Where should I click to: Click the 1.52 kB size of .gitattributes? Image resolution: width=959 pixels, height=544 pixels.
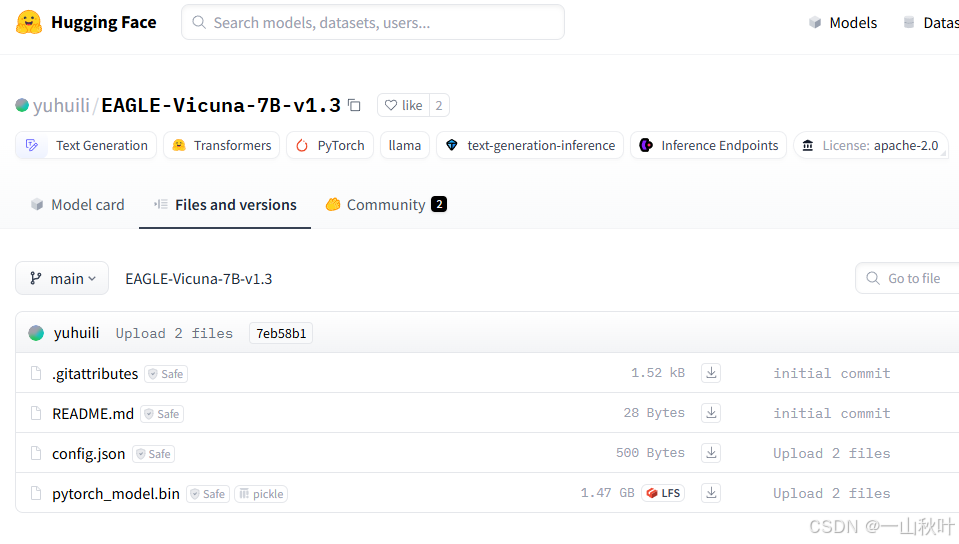coord(658,373)
